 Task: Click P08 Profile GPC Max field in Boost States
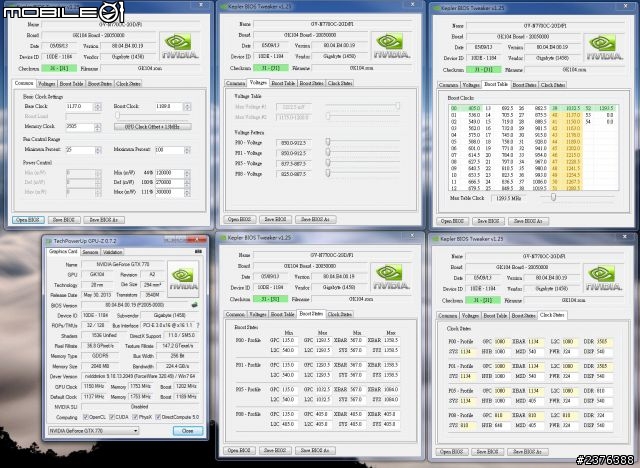tap(322, 414)
